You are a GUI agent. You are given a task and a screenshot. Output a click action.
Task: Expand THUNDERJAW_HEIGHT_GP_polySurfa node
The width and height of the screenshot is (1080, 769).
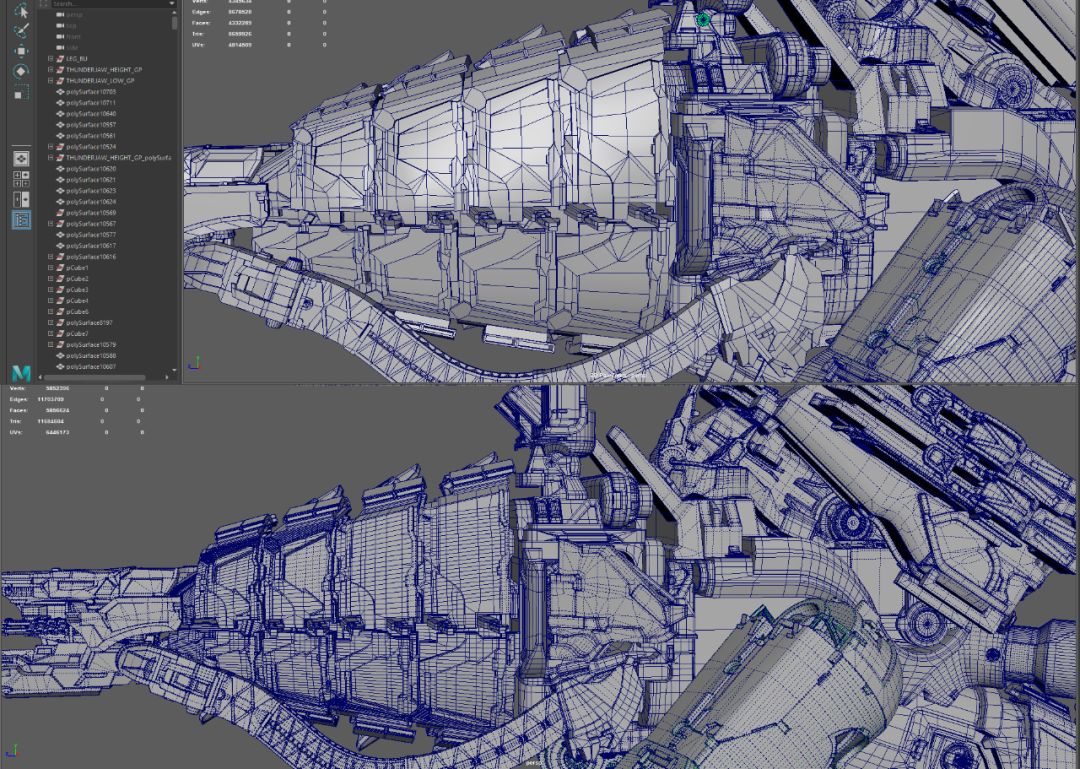click(50, 158)
